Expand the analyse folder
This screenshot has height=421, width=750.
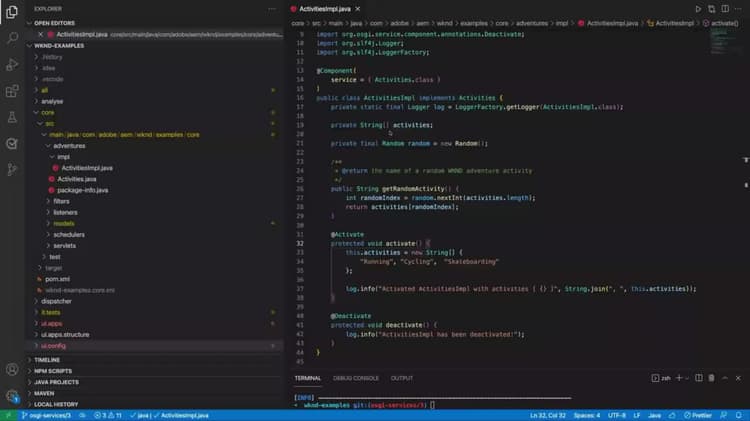[x=52, y=101]
